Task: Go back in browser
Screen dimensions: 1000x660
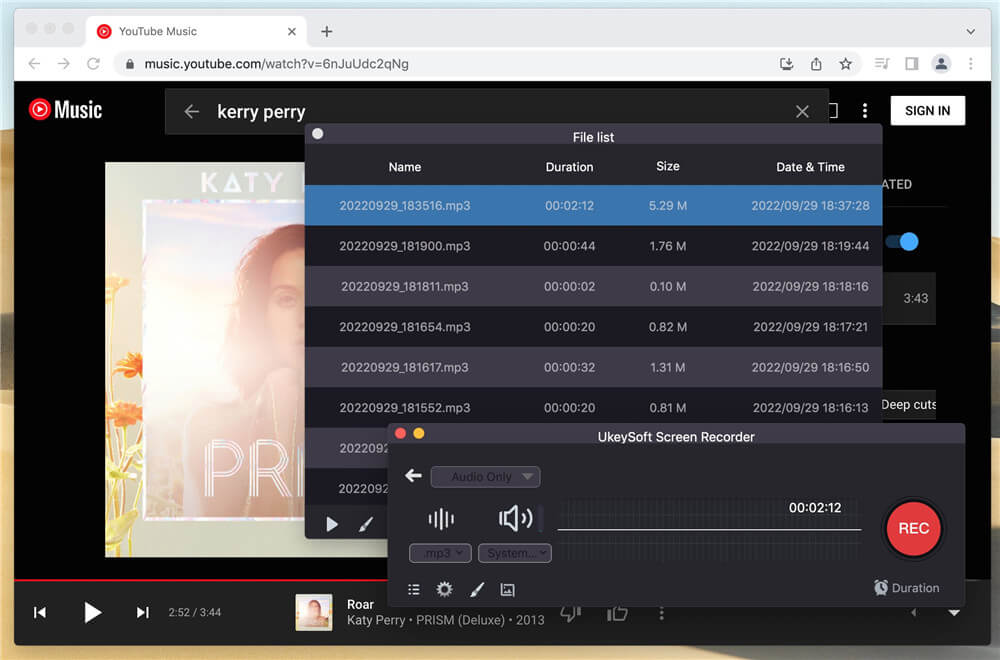Action: (x=34, y=64)
